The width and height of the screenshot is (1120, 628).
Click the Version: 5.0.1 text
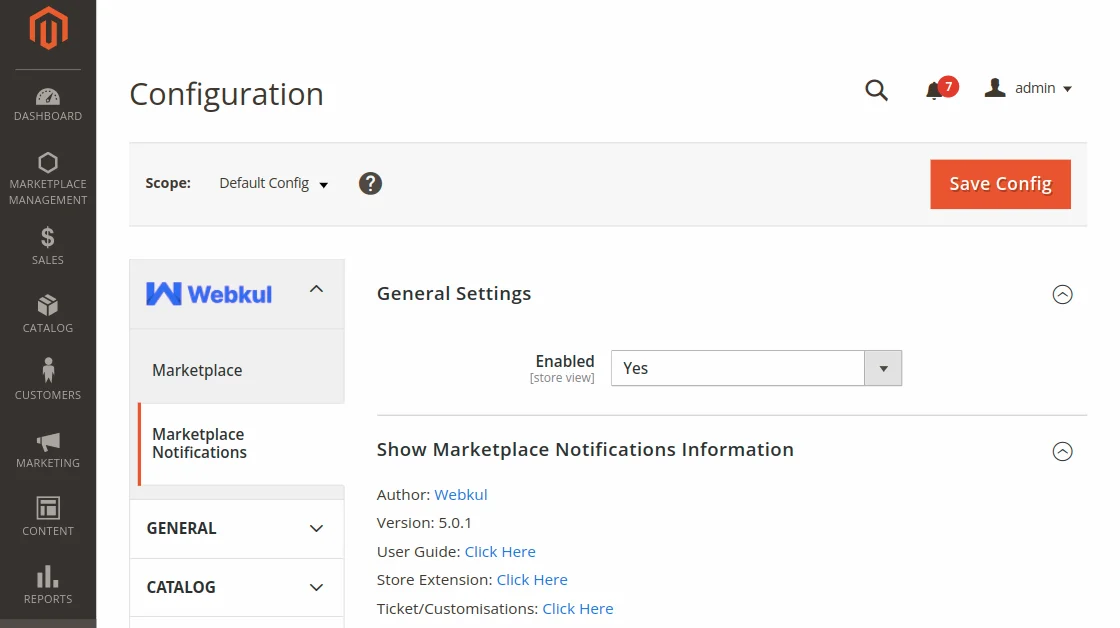[424, 523]
